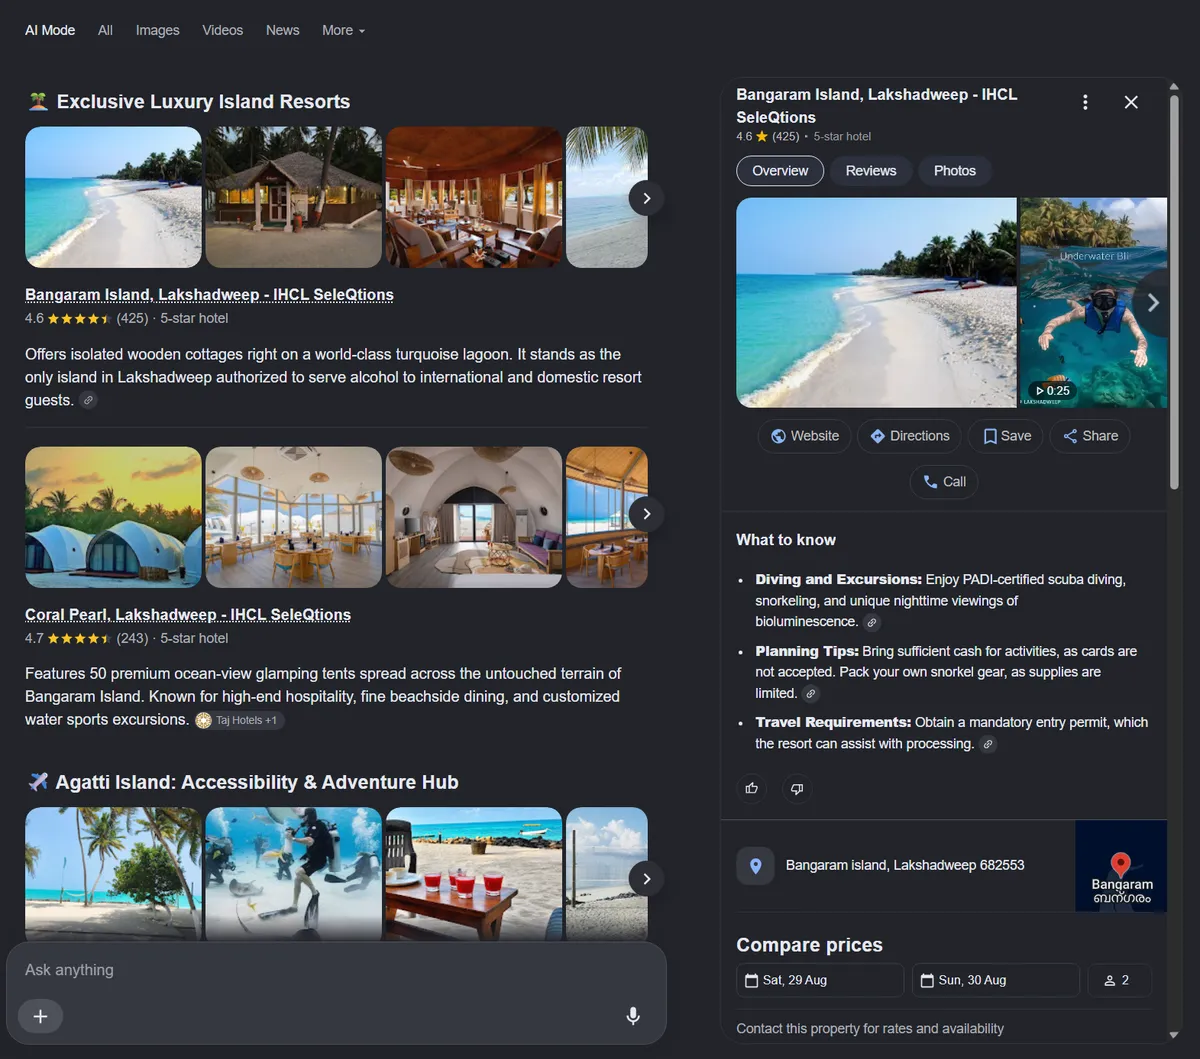Switch to the News tab
The height and width of the screenshot is (1059, 1200).
pos(283,30)
